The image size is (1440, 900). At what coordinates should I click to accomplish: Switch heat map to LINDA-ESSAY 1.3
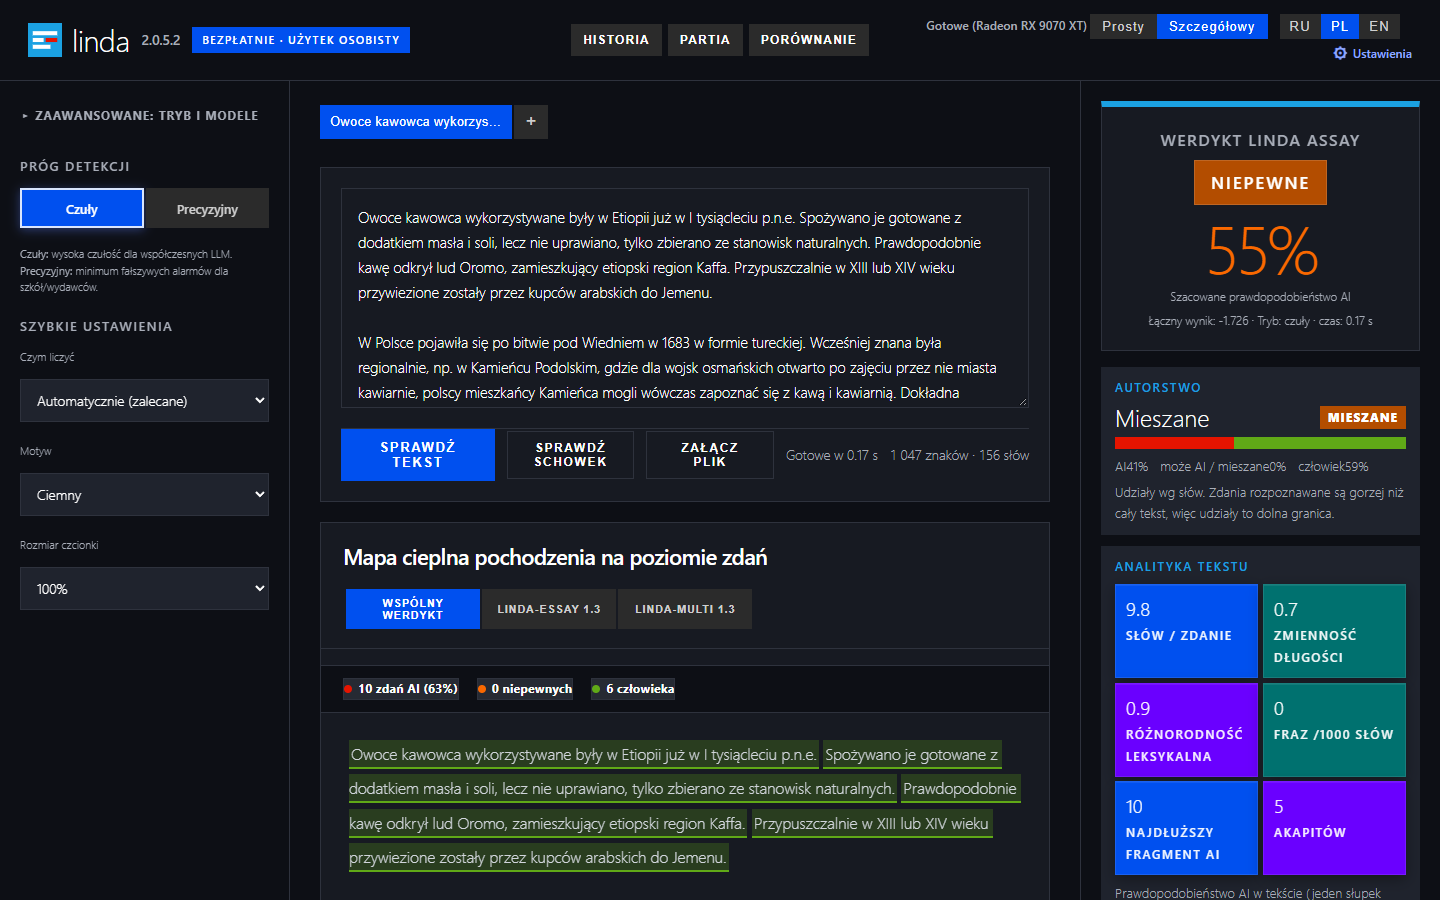(549, 609)
